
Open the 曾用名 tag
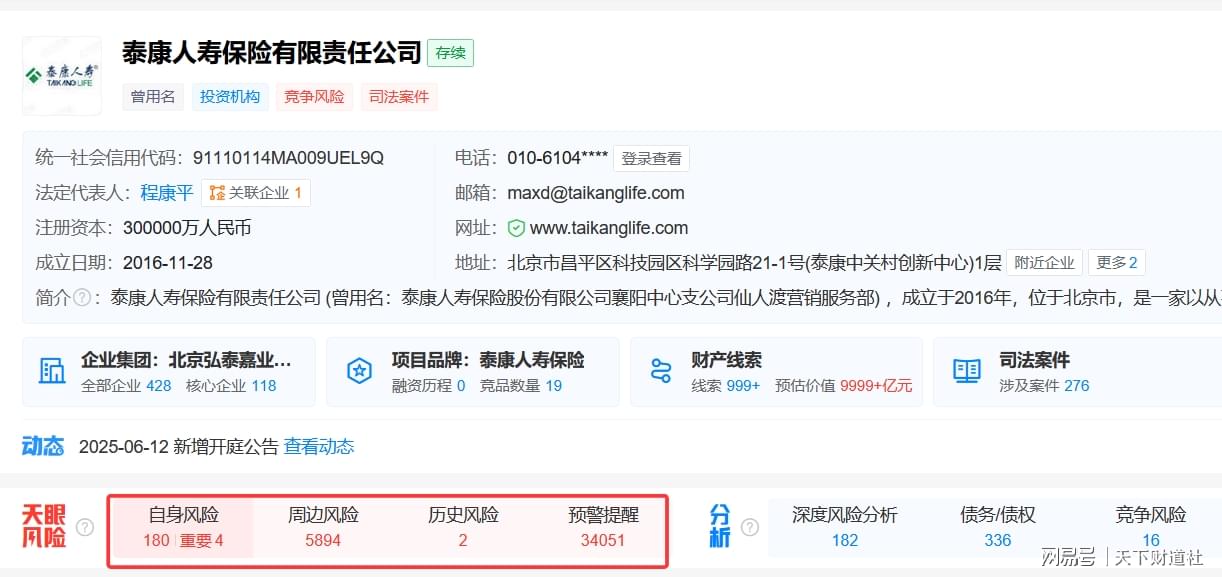click(x=153, y=97)
